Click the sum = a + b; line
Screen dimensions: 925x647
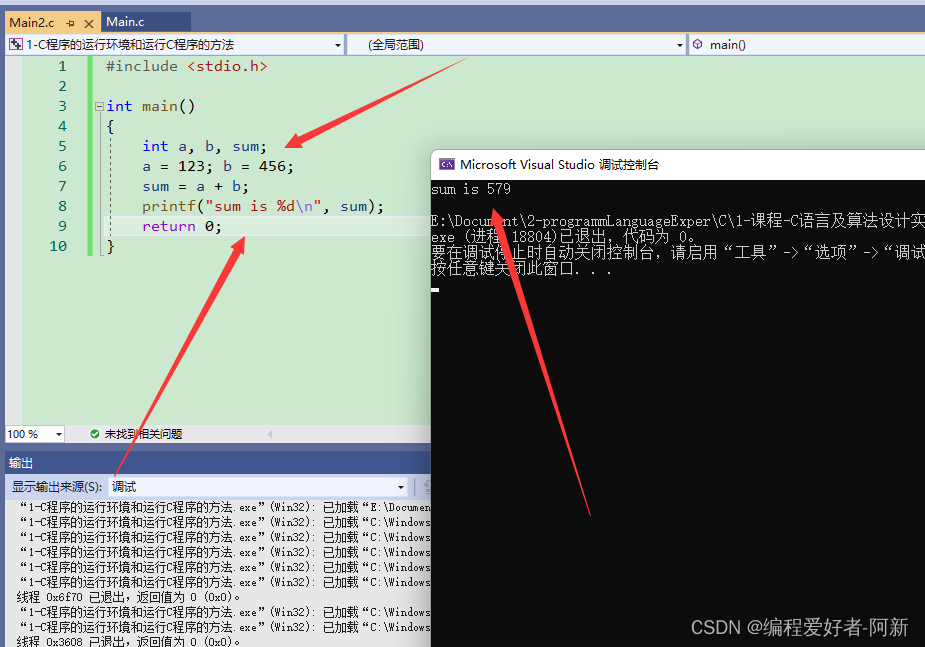click(195, 186)
